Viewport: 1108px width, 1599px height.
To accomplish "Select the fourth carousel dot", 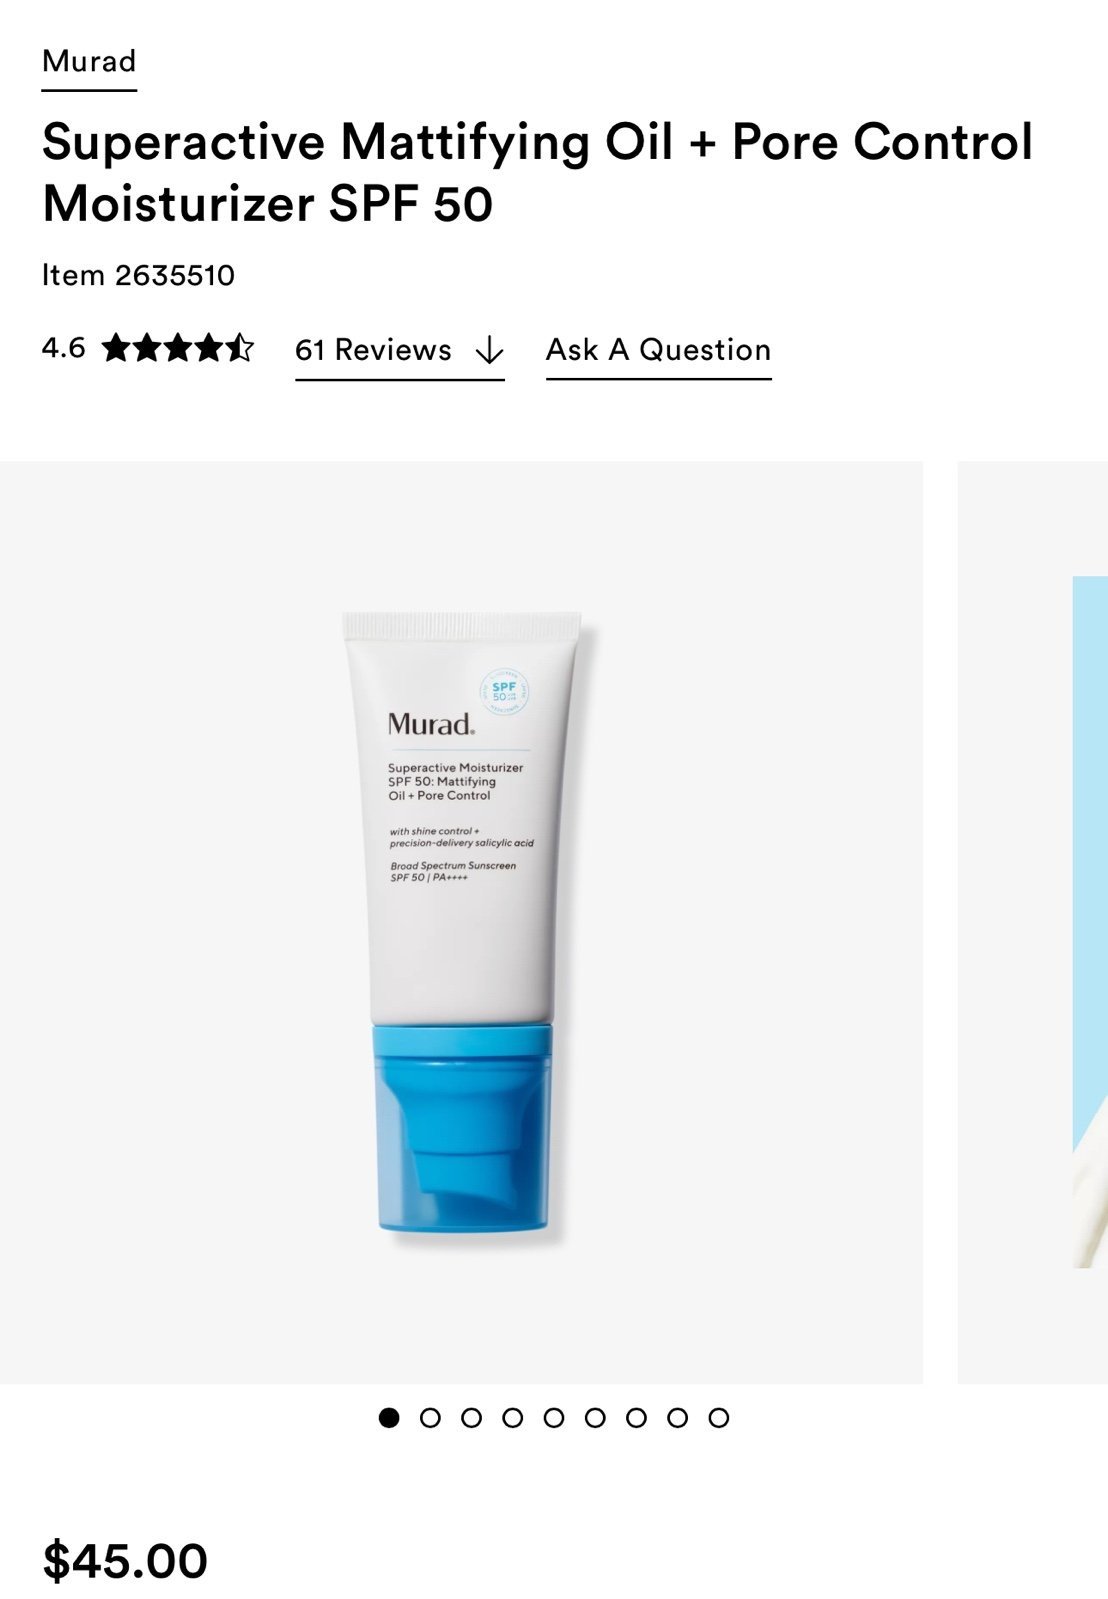I will pos(513,1417).
